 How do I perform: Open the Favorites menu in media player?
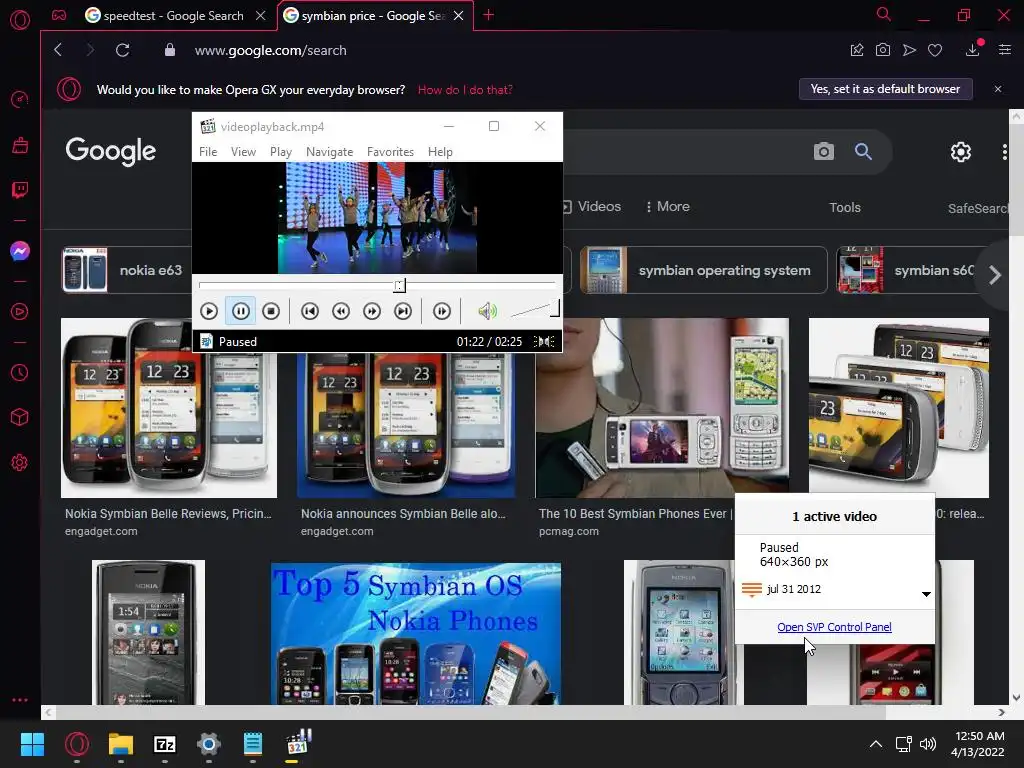coord(391,152)
